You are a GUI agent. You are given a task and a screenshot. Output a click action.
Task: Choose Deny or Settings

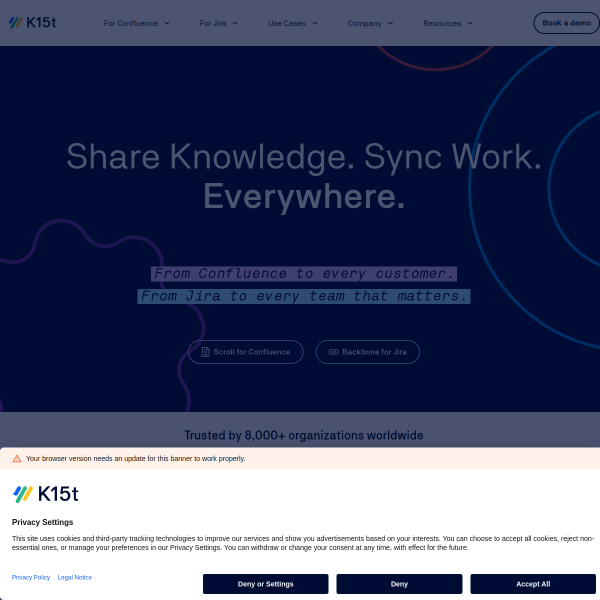tap(266, 584)
